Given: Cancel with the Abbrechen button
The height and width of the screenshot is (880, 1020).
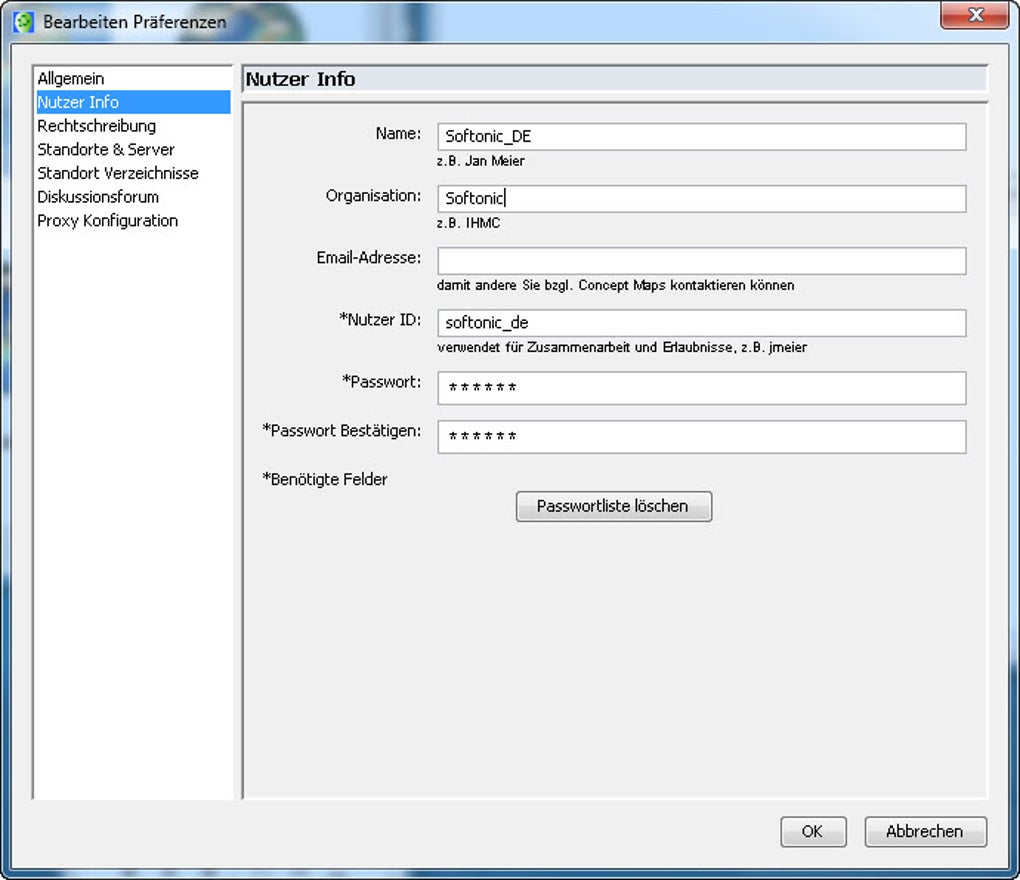Looking at the screenshot, I should tap(925, 831).
